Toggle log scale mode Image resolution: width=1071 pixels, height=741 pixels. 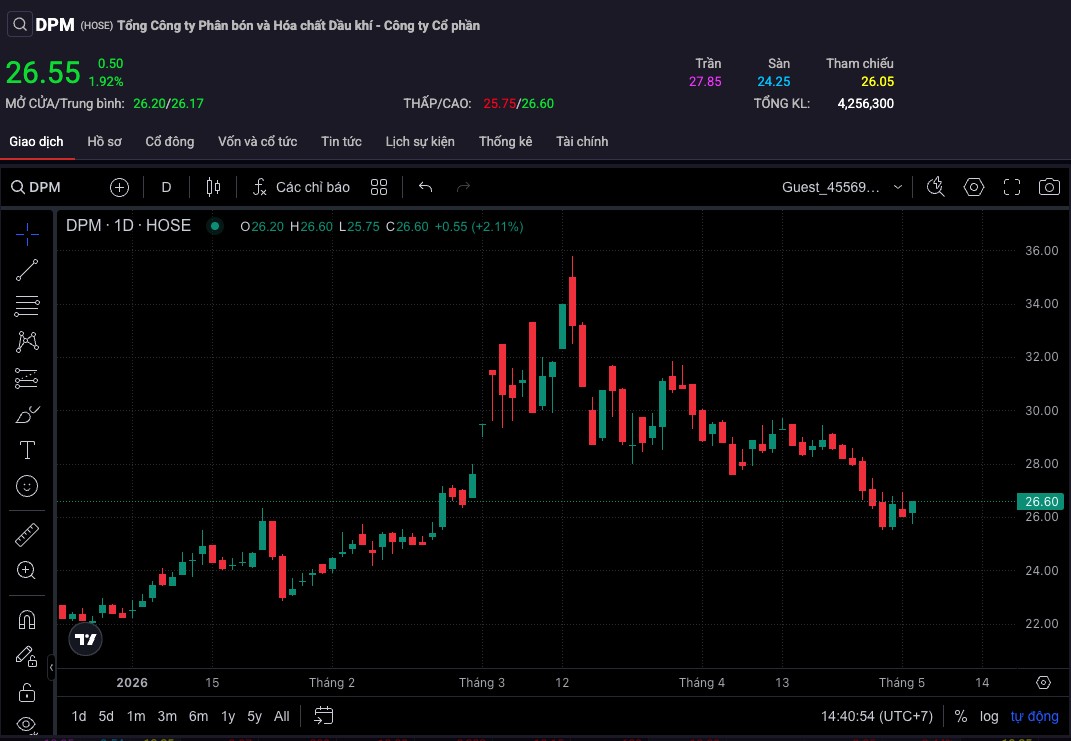[x=989, y=716]
